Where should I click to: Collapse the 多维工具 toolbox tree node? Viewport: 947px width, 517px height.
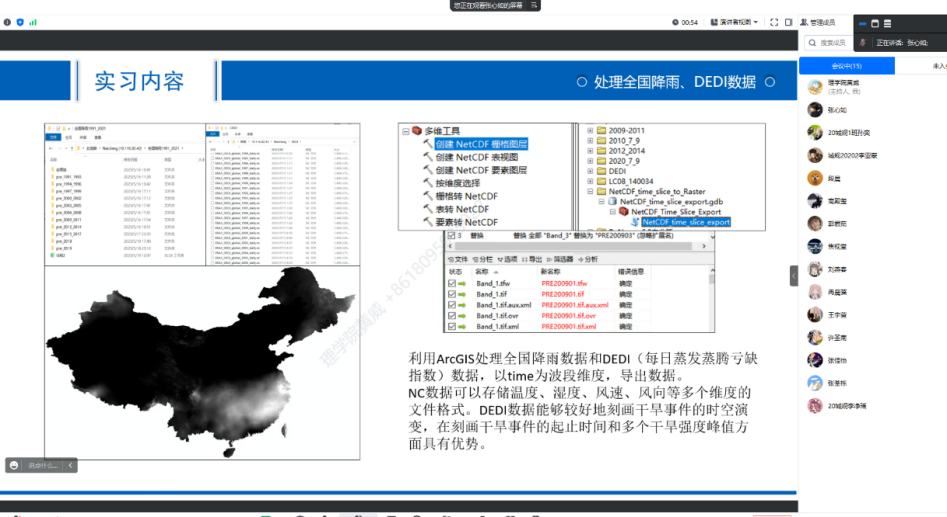404,131
